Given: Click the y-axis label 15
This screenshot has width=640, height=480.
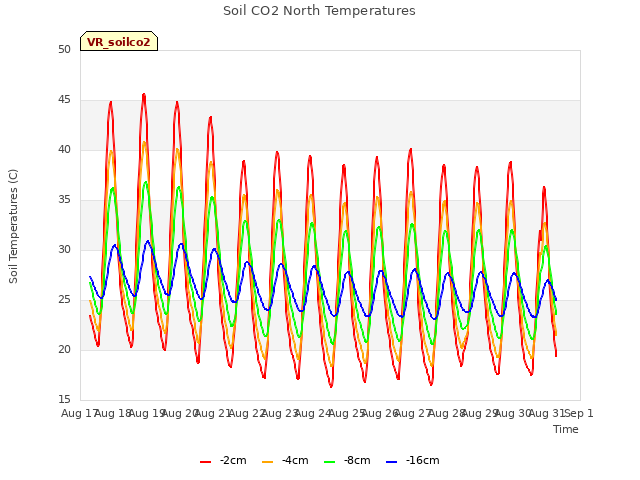Looking at the screenshot, I should (64, 399).
